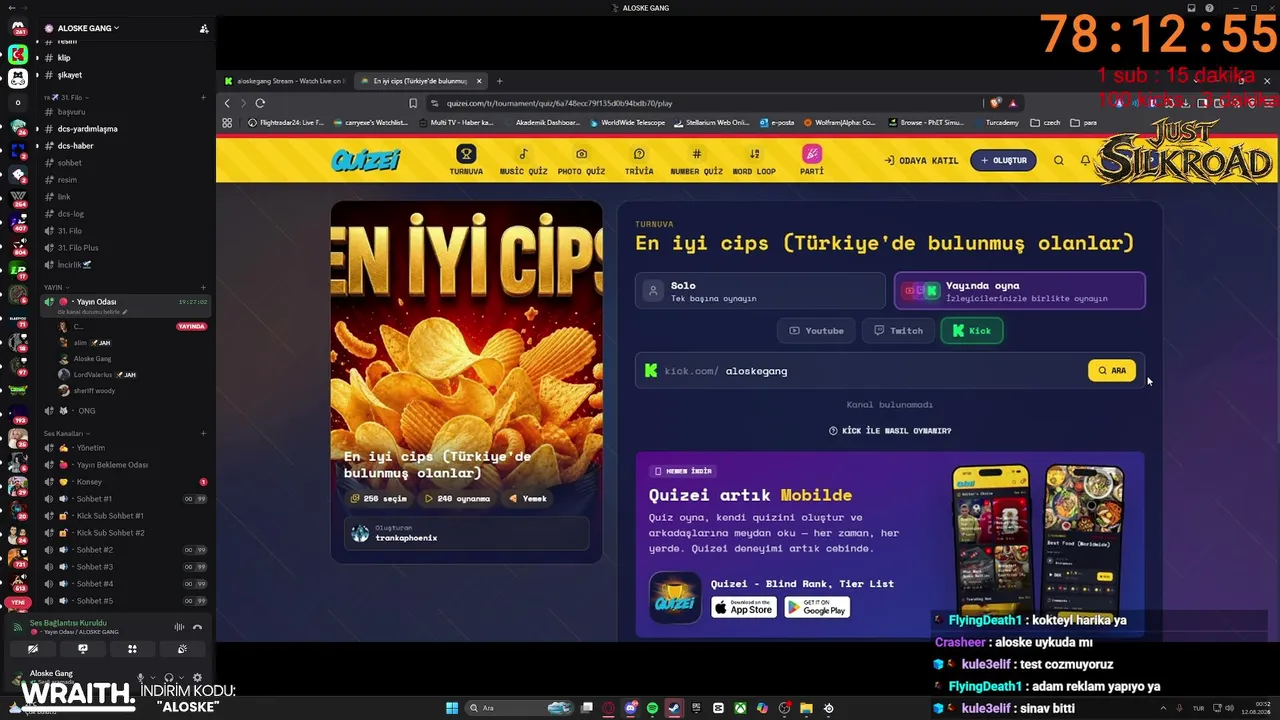
Task: Open Discord noise suppression options
Action: click(x=179, y=627)
